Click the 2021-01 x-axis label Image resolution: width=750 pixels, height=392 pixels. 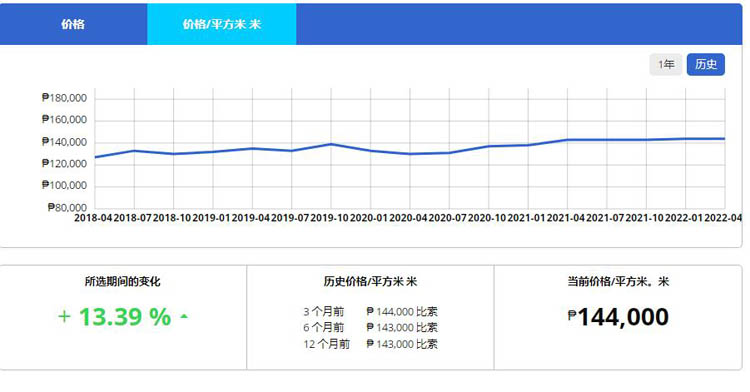[x=526, y=218]
